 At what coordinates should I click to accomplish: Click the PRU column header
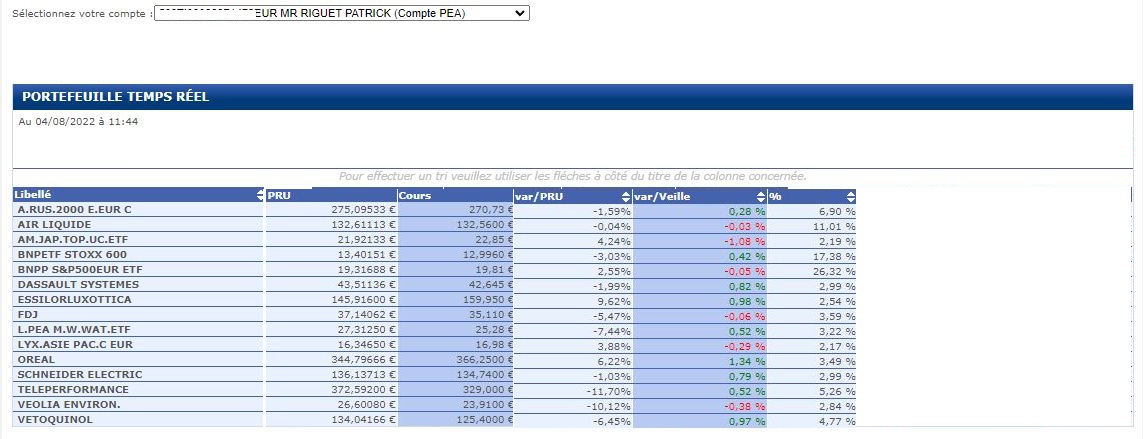tap(280, 195)
